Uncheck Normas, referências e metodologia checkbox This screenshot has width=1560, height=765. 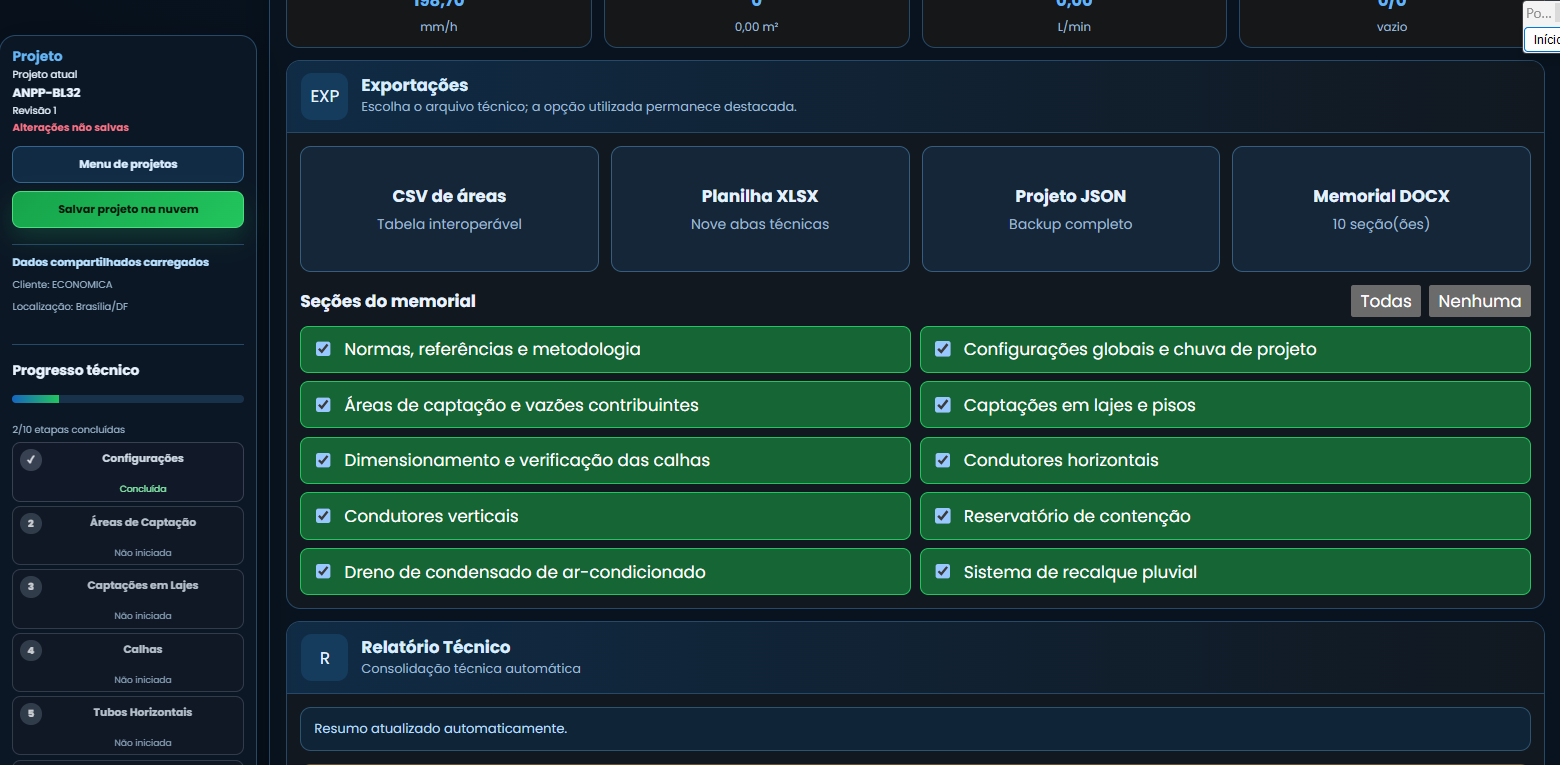[323, 349]
